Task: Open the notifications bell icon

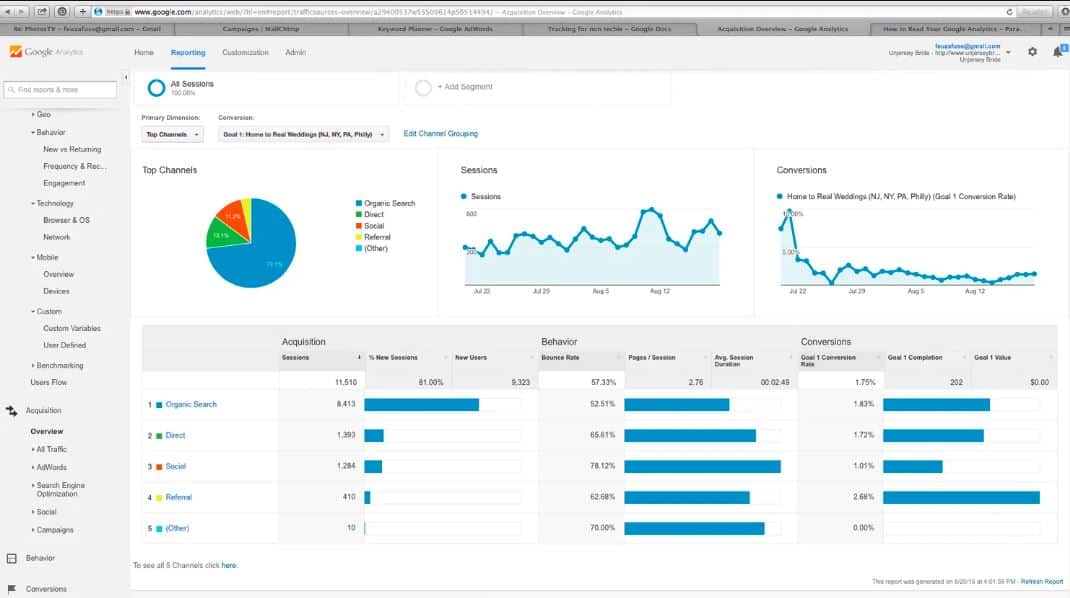Action: click(x=1058, y=51)
